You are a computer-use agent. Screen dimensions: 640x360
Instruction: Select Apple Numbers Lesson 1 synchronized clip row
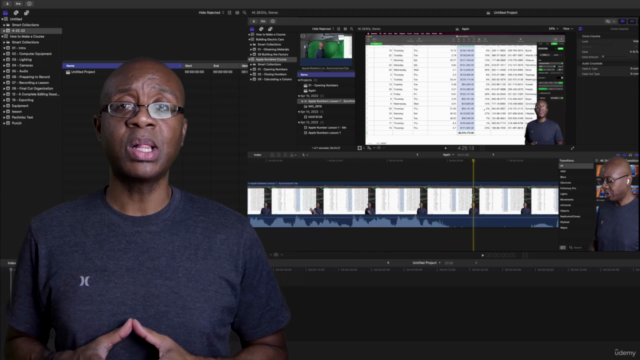tap(327, 101)
